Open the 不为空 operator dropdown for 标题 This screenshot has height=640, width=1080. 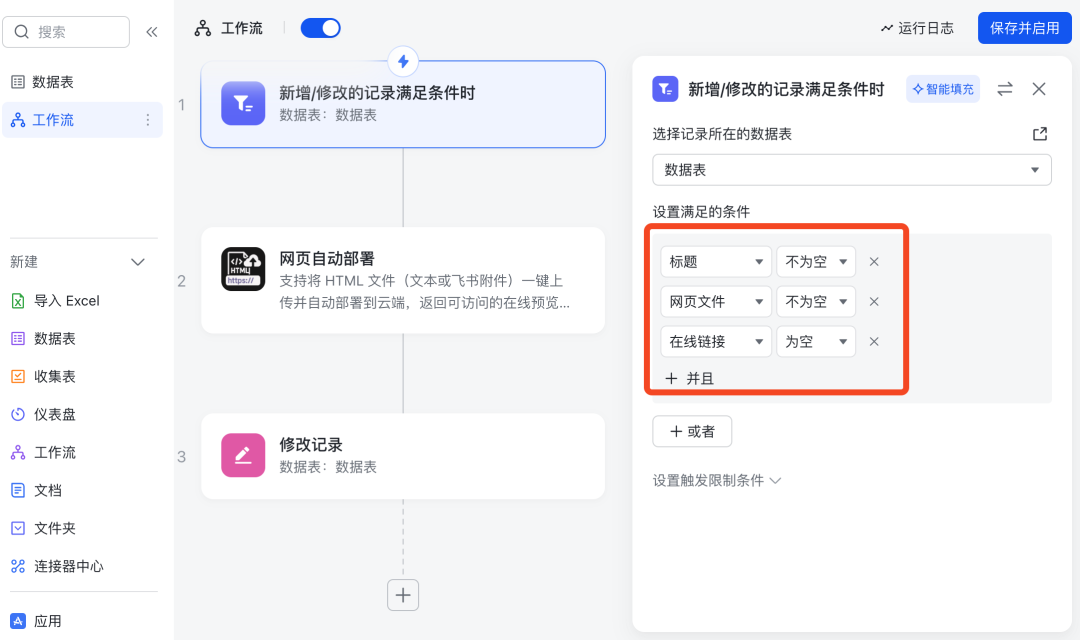(815, 261)
